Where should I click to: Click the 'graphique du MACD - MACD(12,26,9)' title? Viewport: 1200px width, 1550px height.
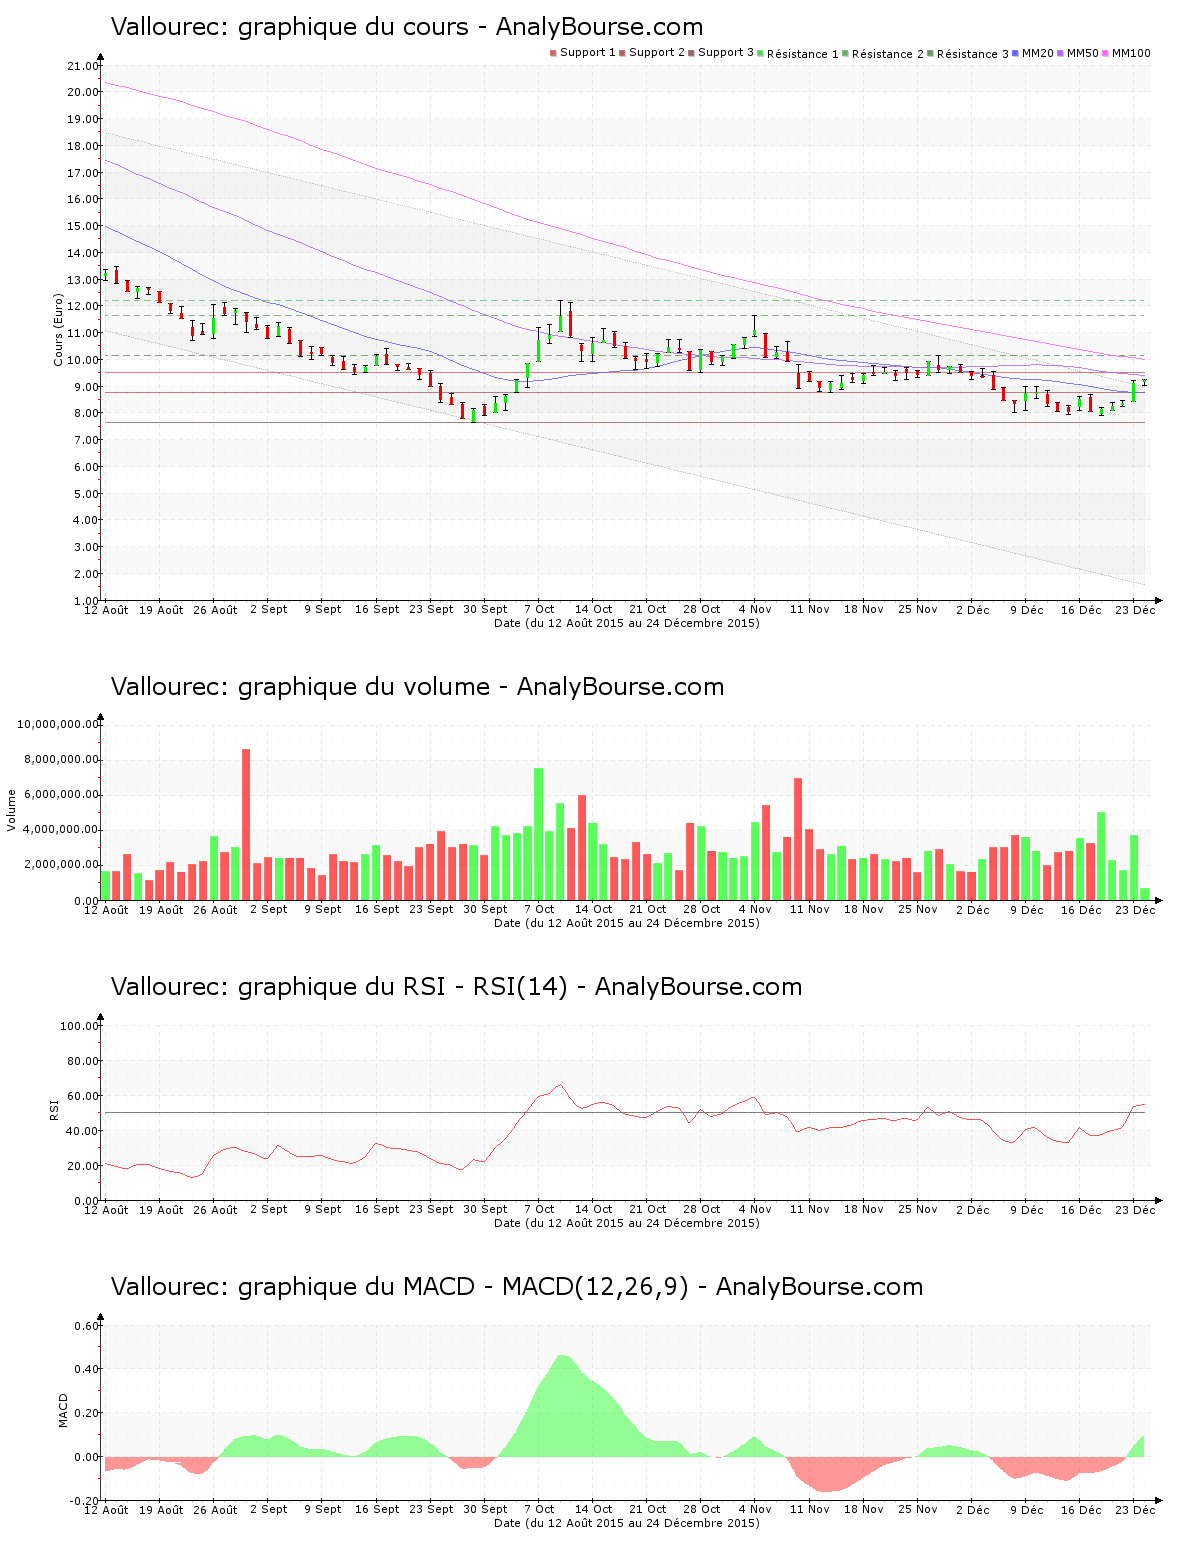click(463, 1287)
